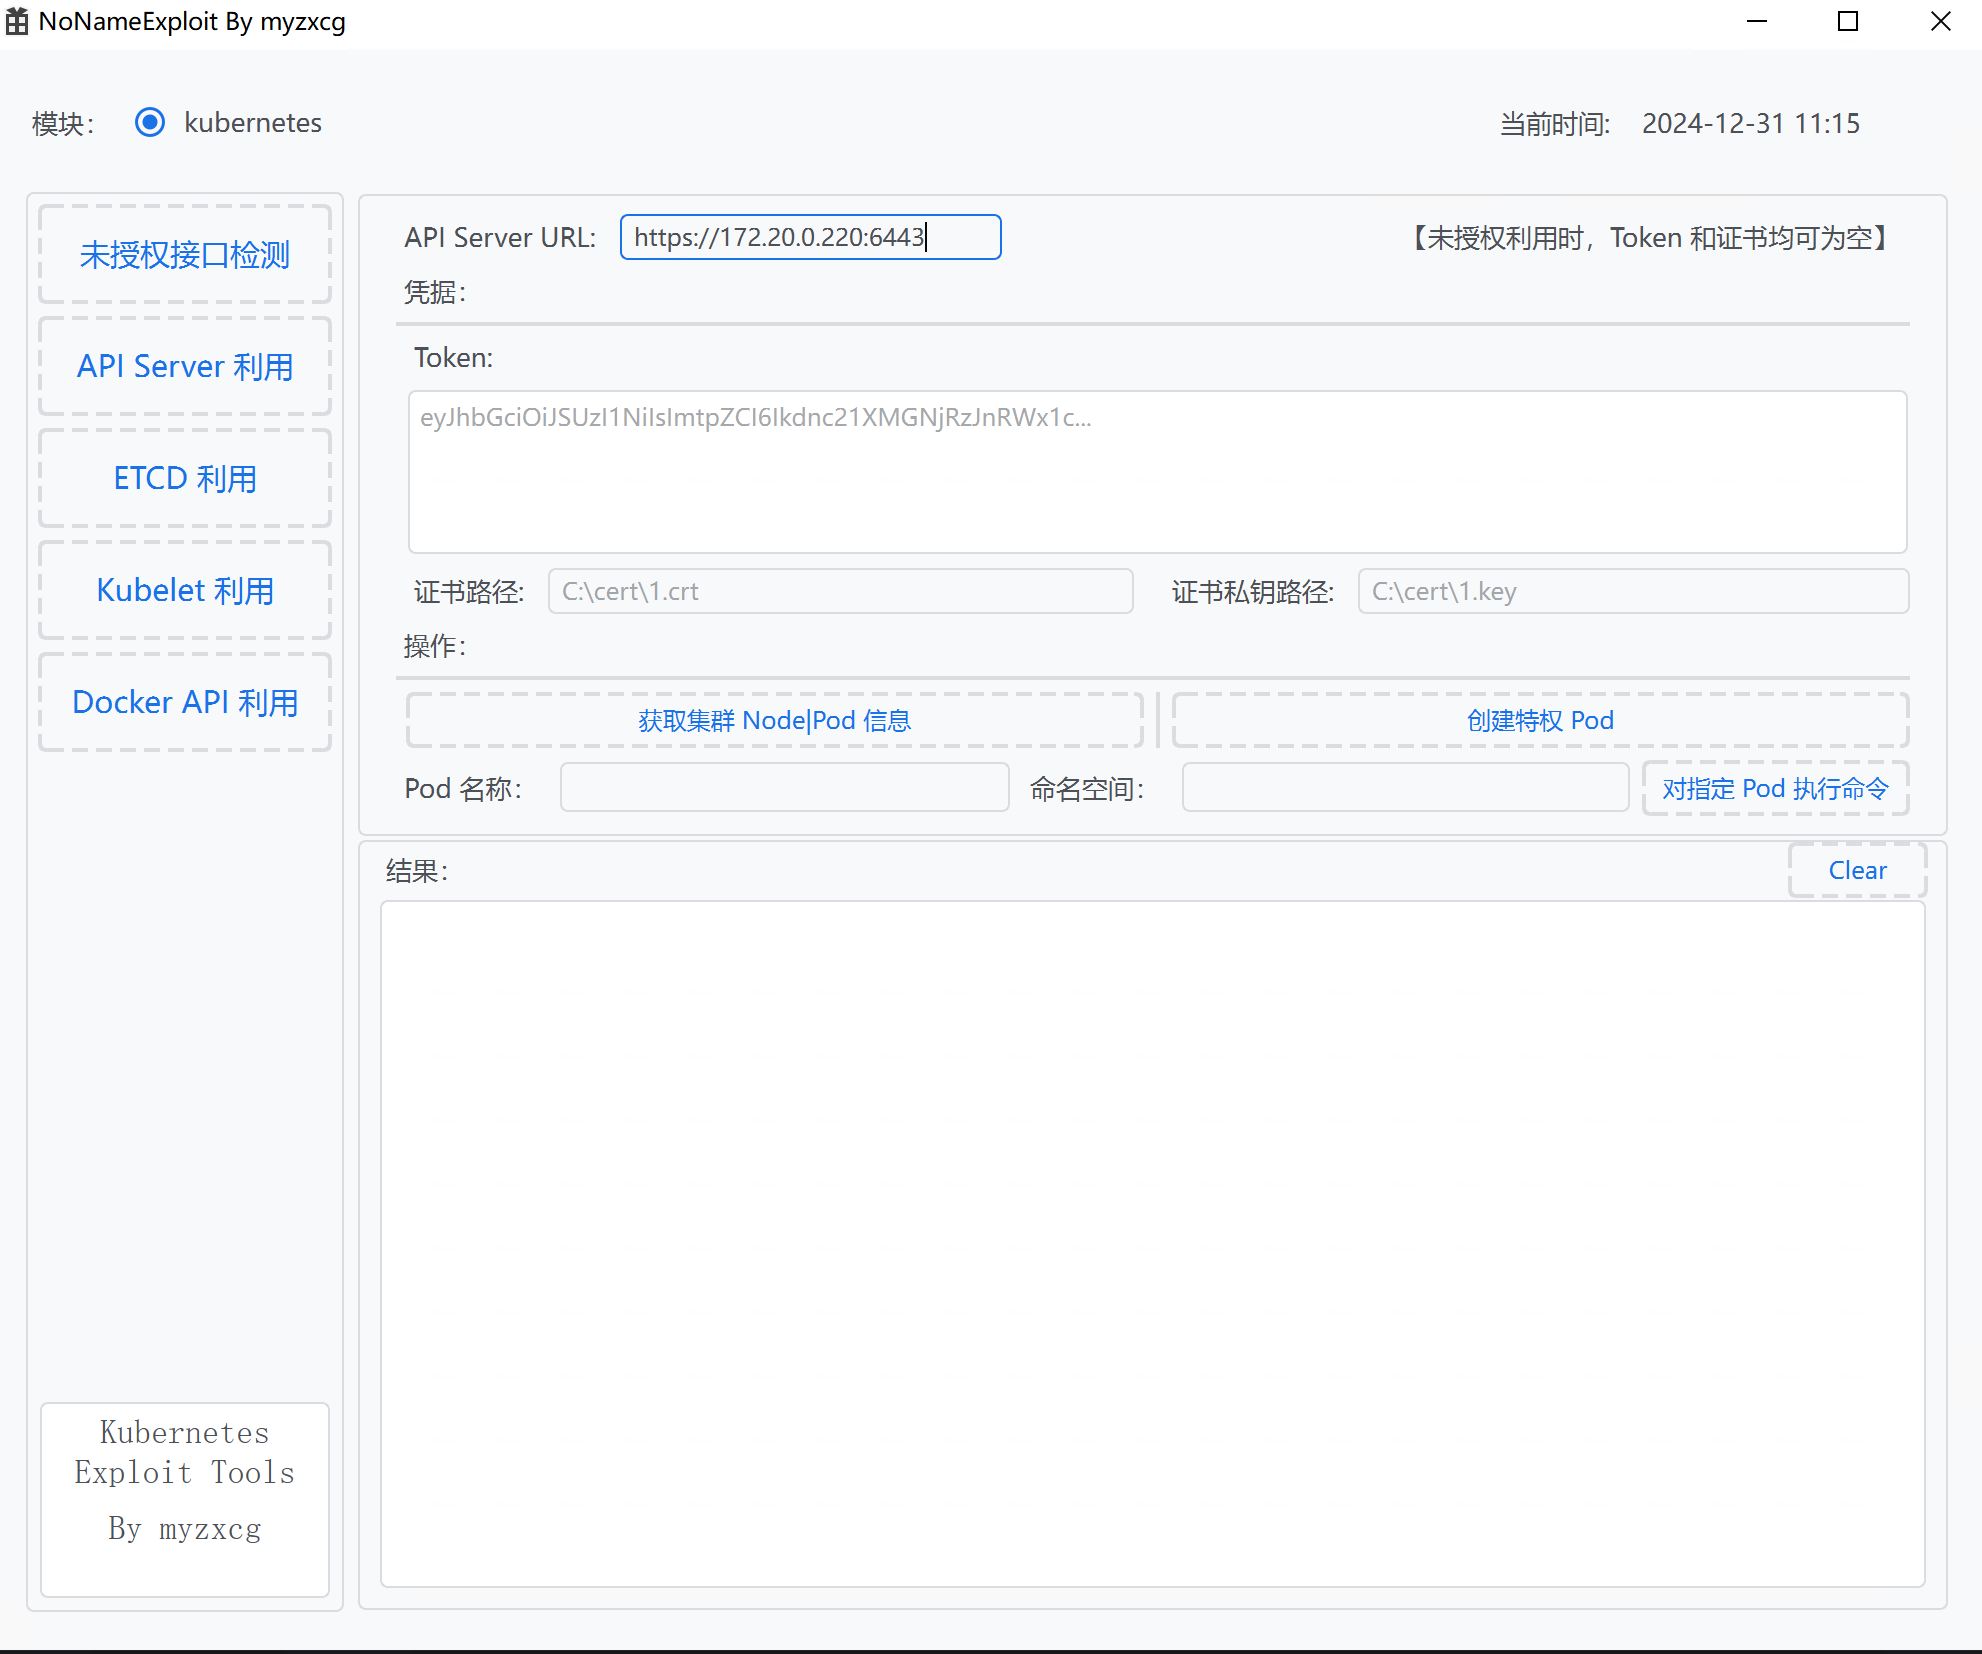The image size is (1982, 1654).
Task: Open the ETCD 利用 section
Action: (x=185, y=478)
